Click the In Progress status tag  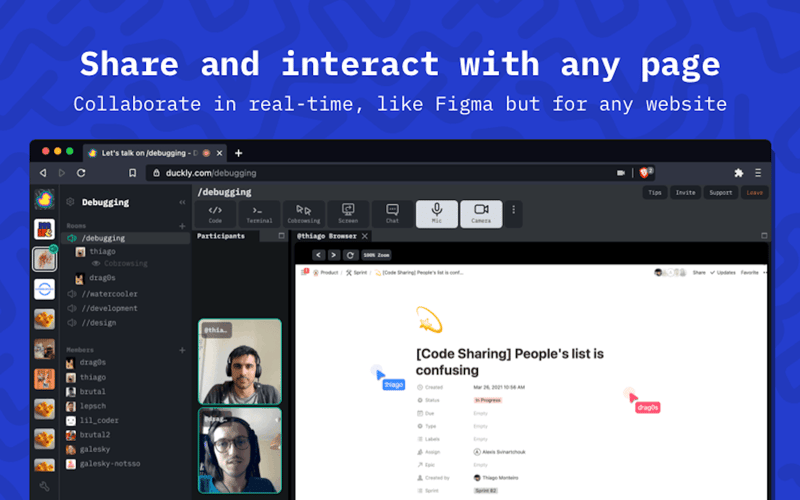coord(488,400)
